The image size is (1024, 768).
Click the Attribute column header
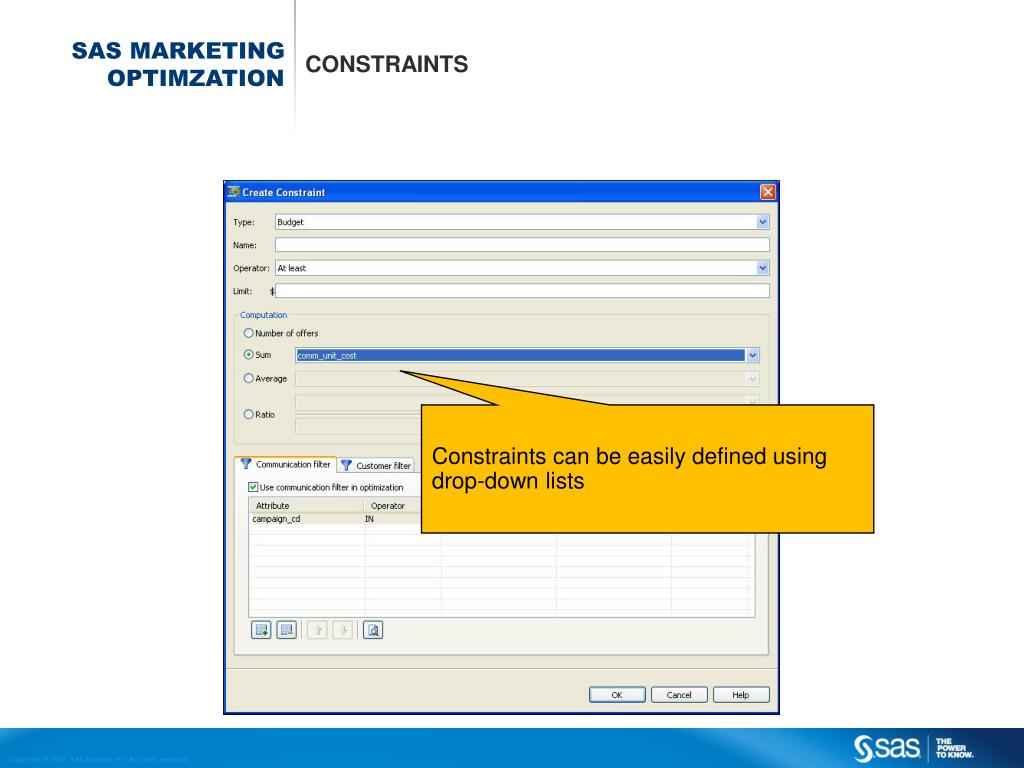[x=306, y=505]
